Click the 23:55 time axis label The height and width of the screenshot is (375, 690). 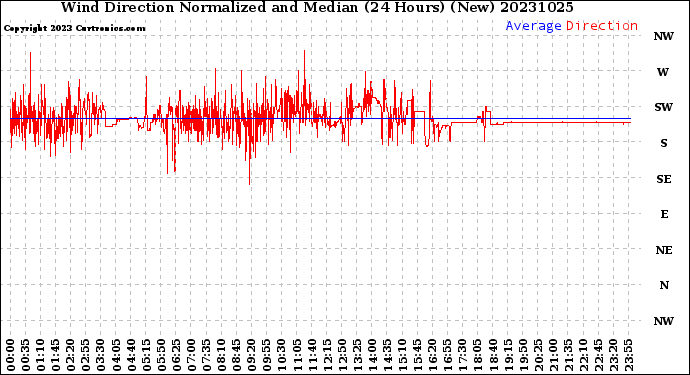pos(628,355)
